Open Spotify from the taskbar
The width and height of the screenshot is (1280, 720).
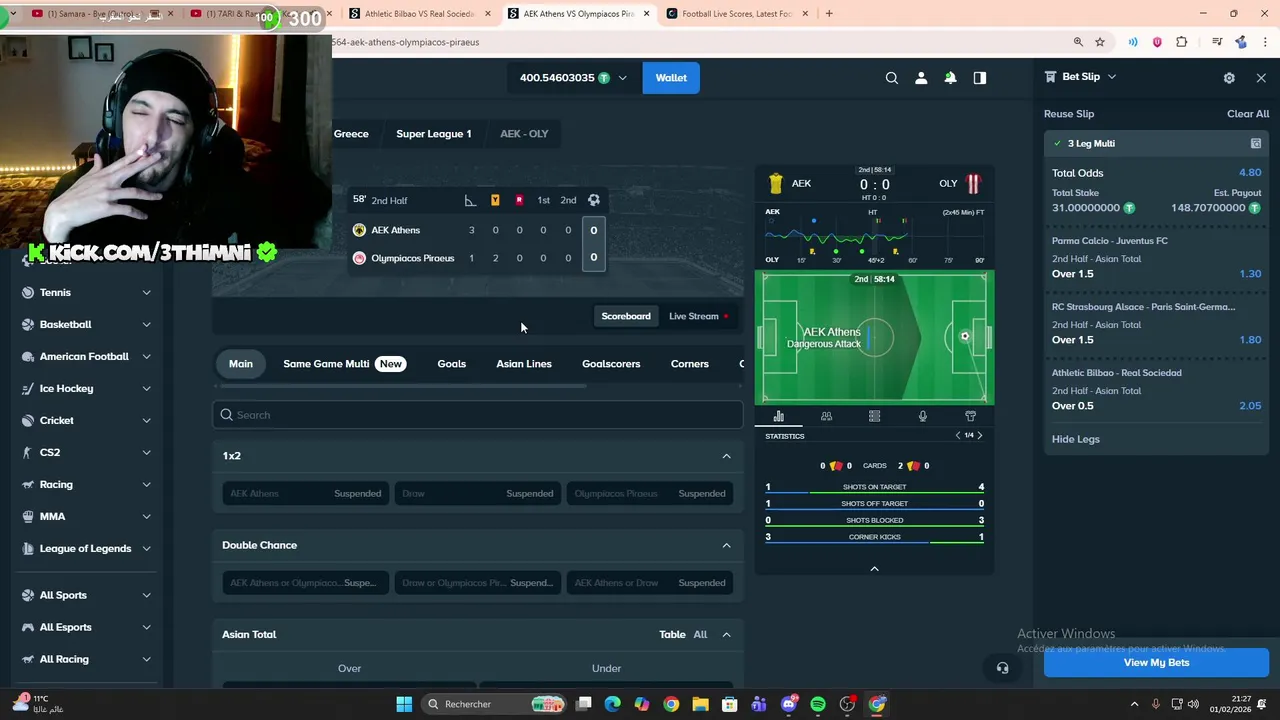tap(818, 704)
